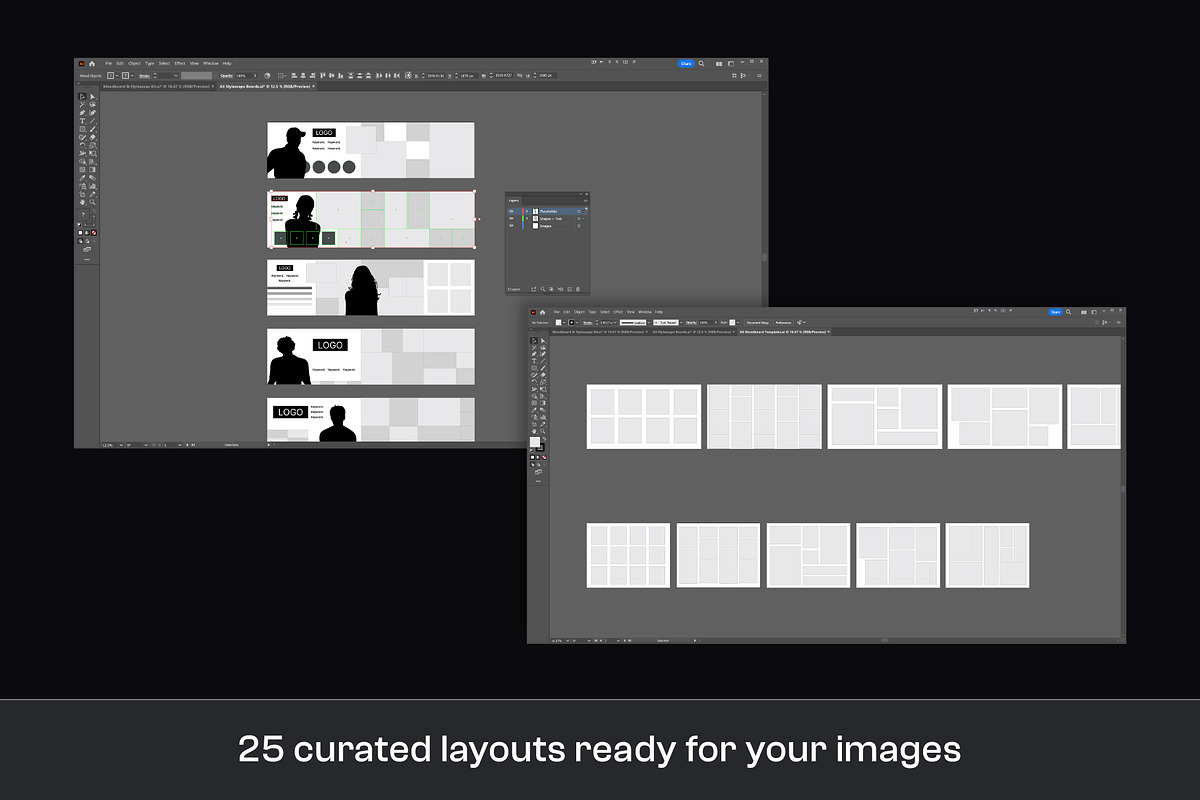Open search in back Illustrator window
The width and height of the screenshot is (1200, 800).
(702, 63)
